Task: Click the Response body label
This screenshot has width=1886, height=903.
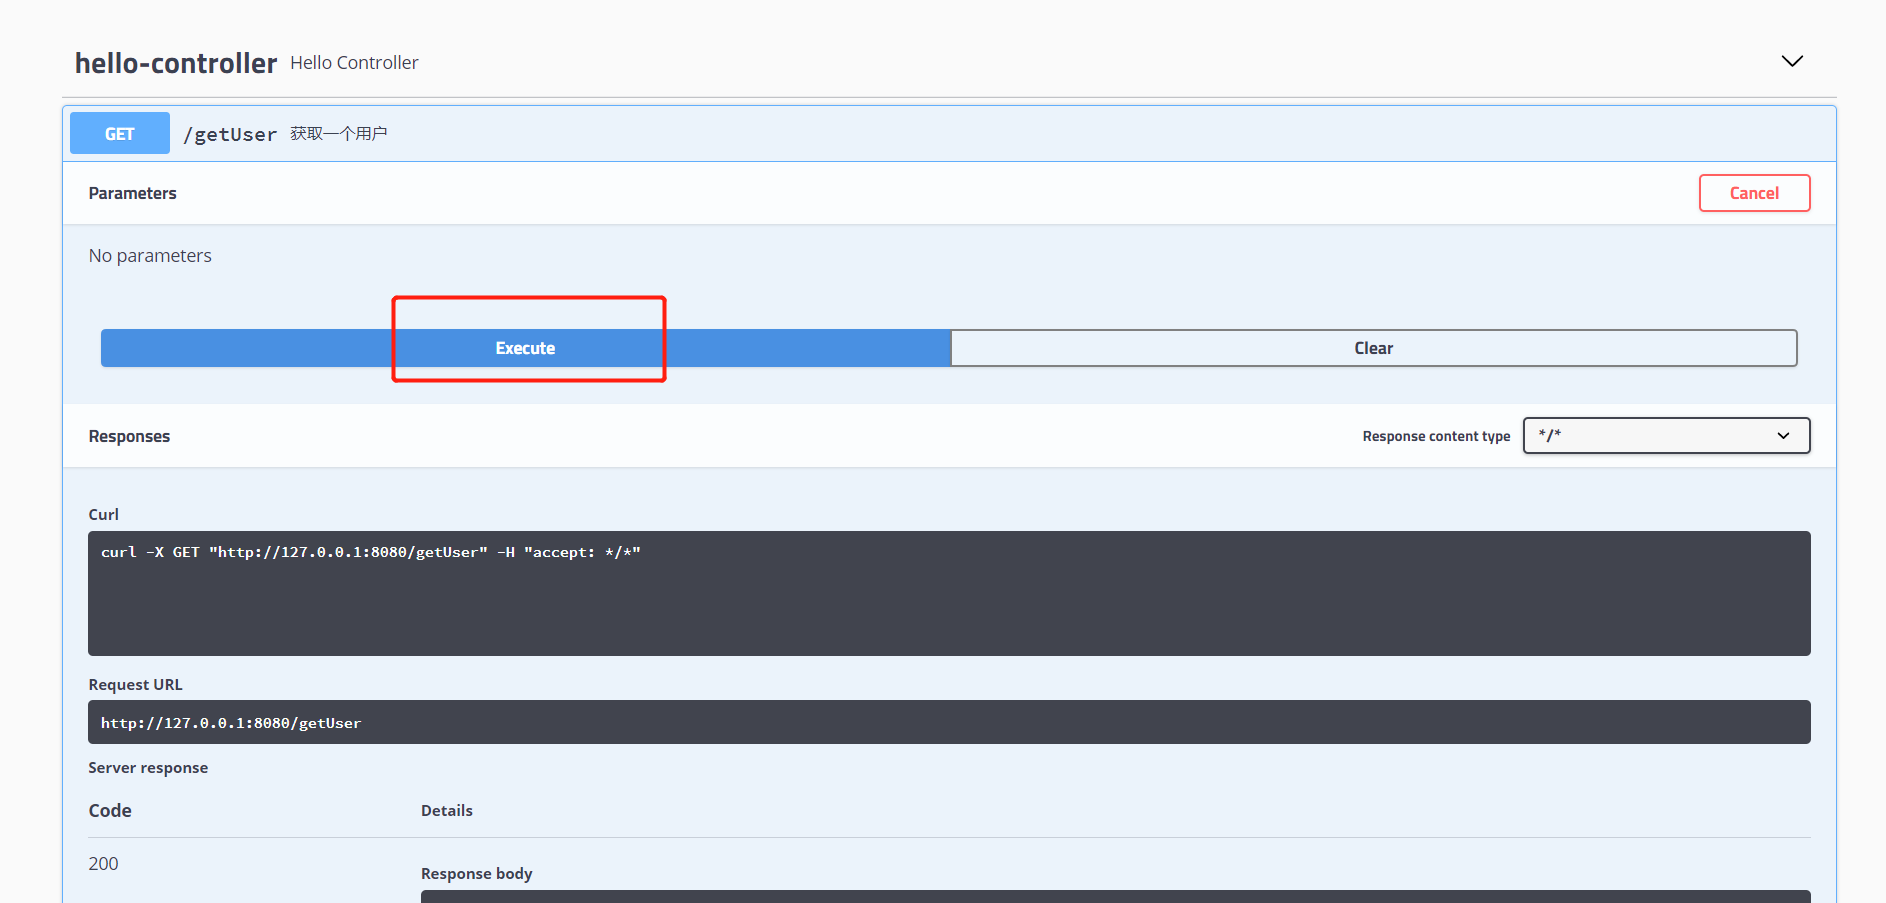Action: pyautogui.click(x=476, y=874)
